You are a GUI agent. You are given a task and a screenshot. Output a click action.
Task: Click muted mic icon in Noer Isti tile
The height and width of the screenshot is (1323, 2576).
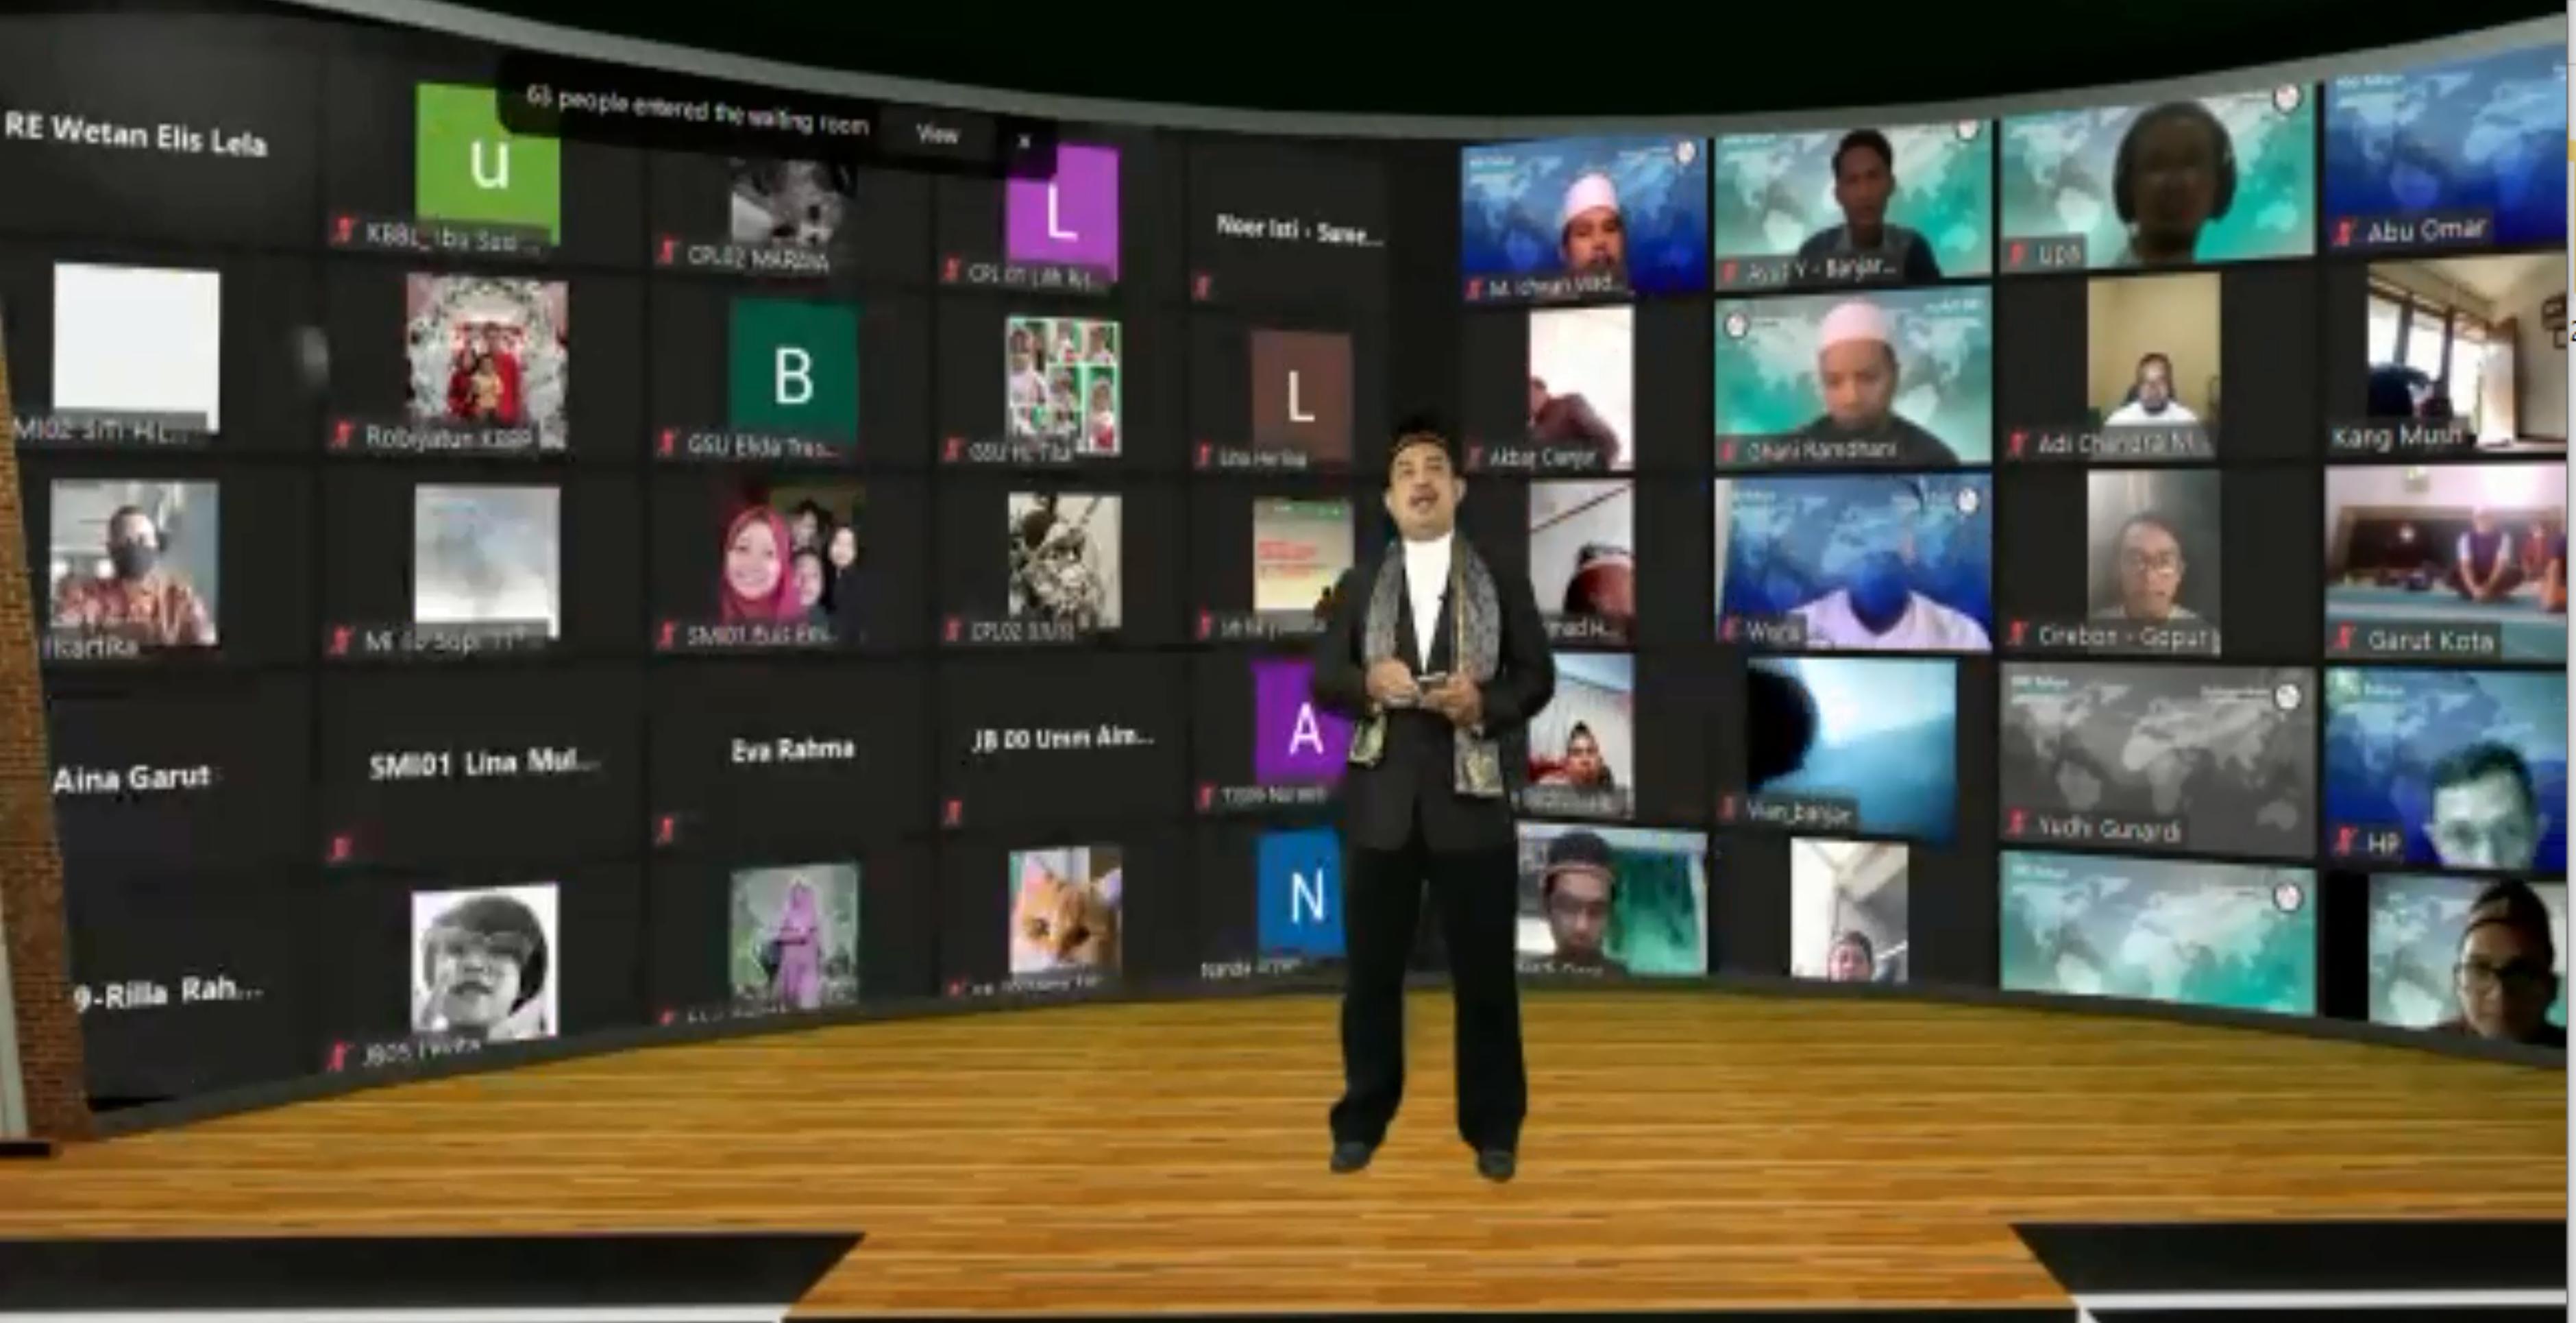[x=1203, y=288]
